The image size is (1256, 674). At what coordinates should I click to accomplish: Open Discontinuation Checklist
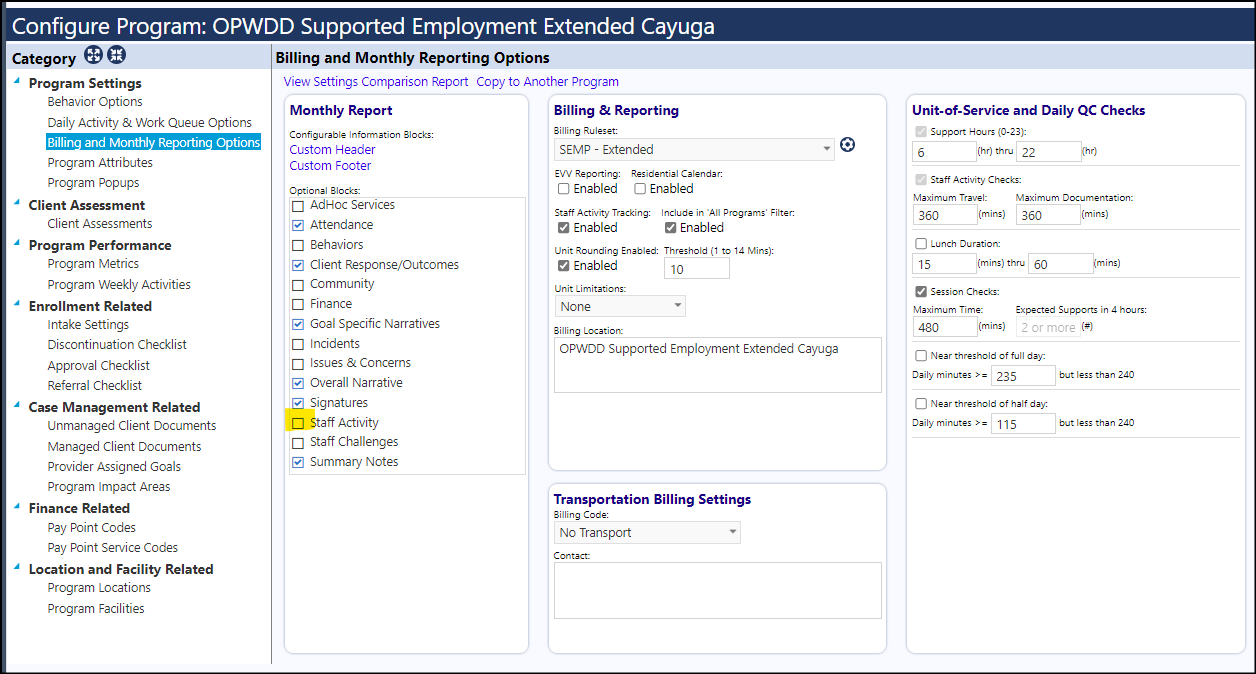(117, 345)
